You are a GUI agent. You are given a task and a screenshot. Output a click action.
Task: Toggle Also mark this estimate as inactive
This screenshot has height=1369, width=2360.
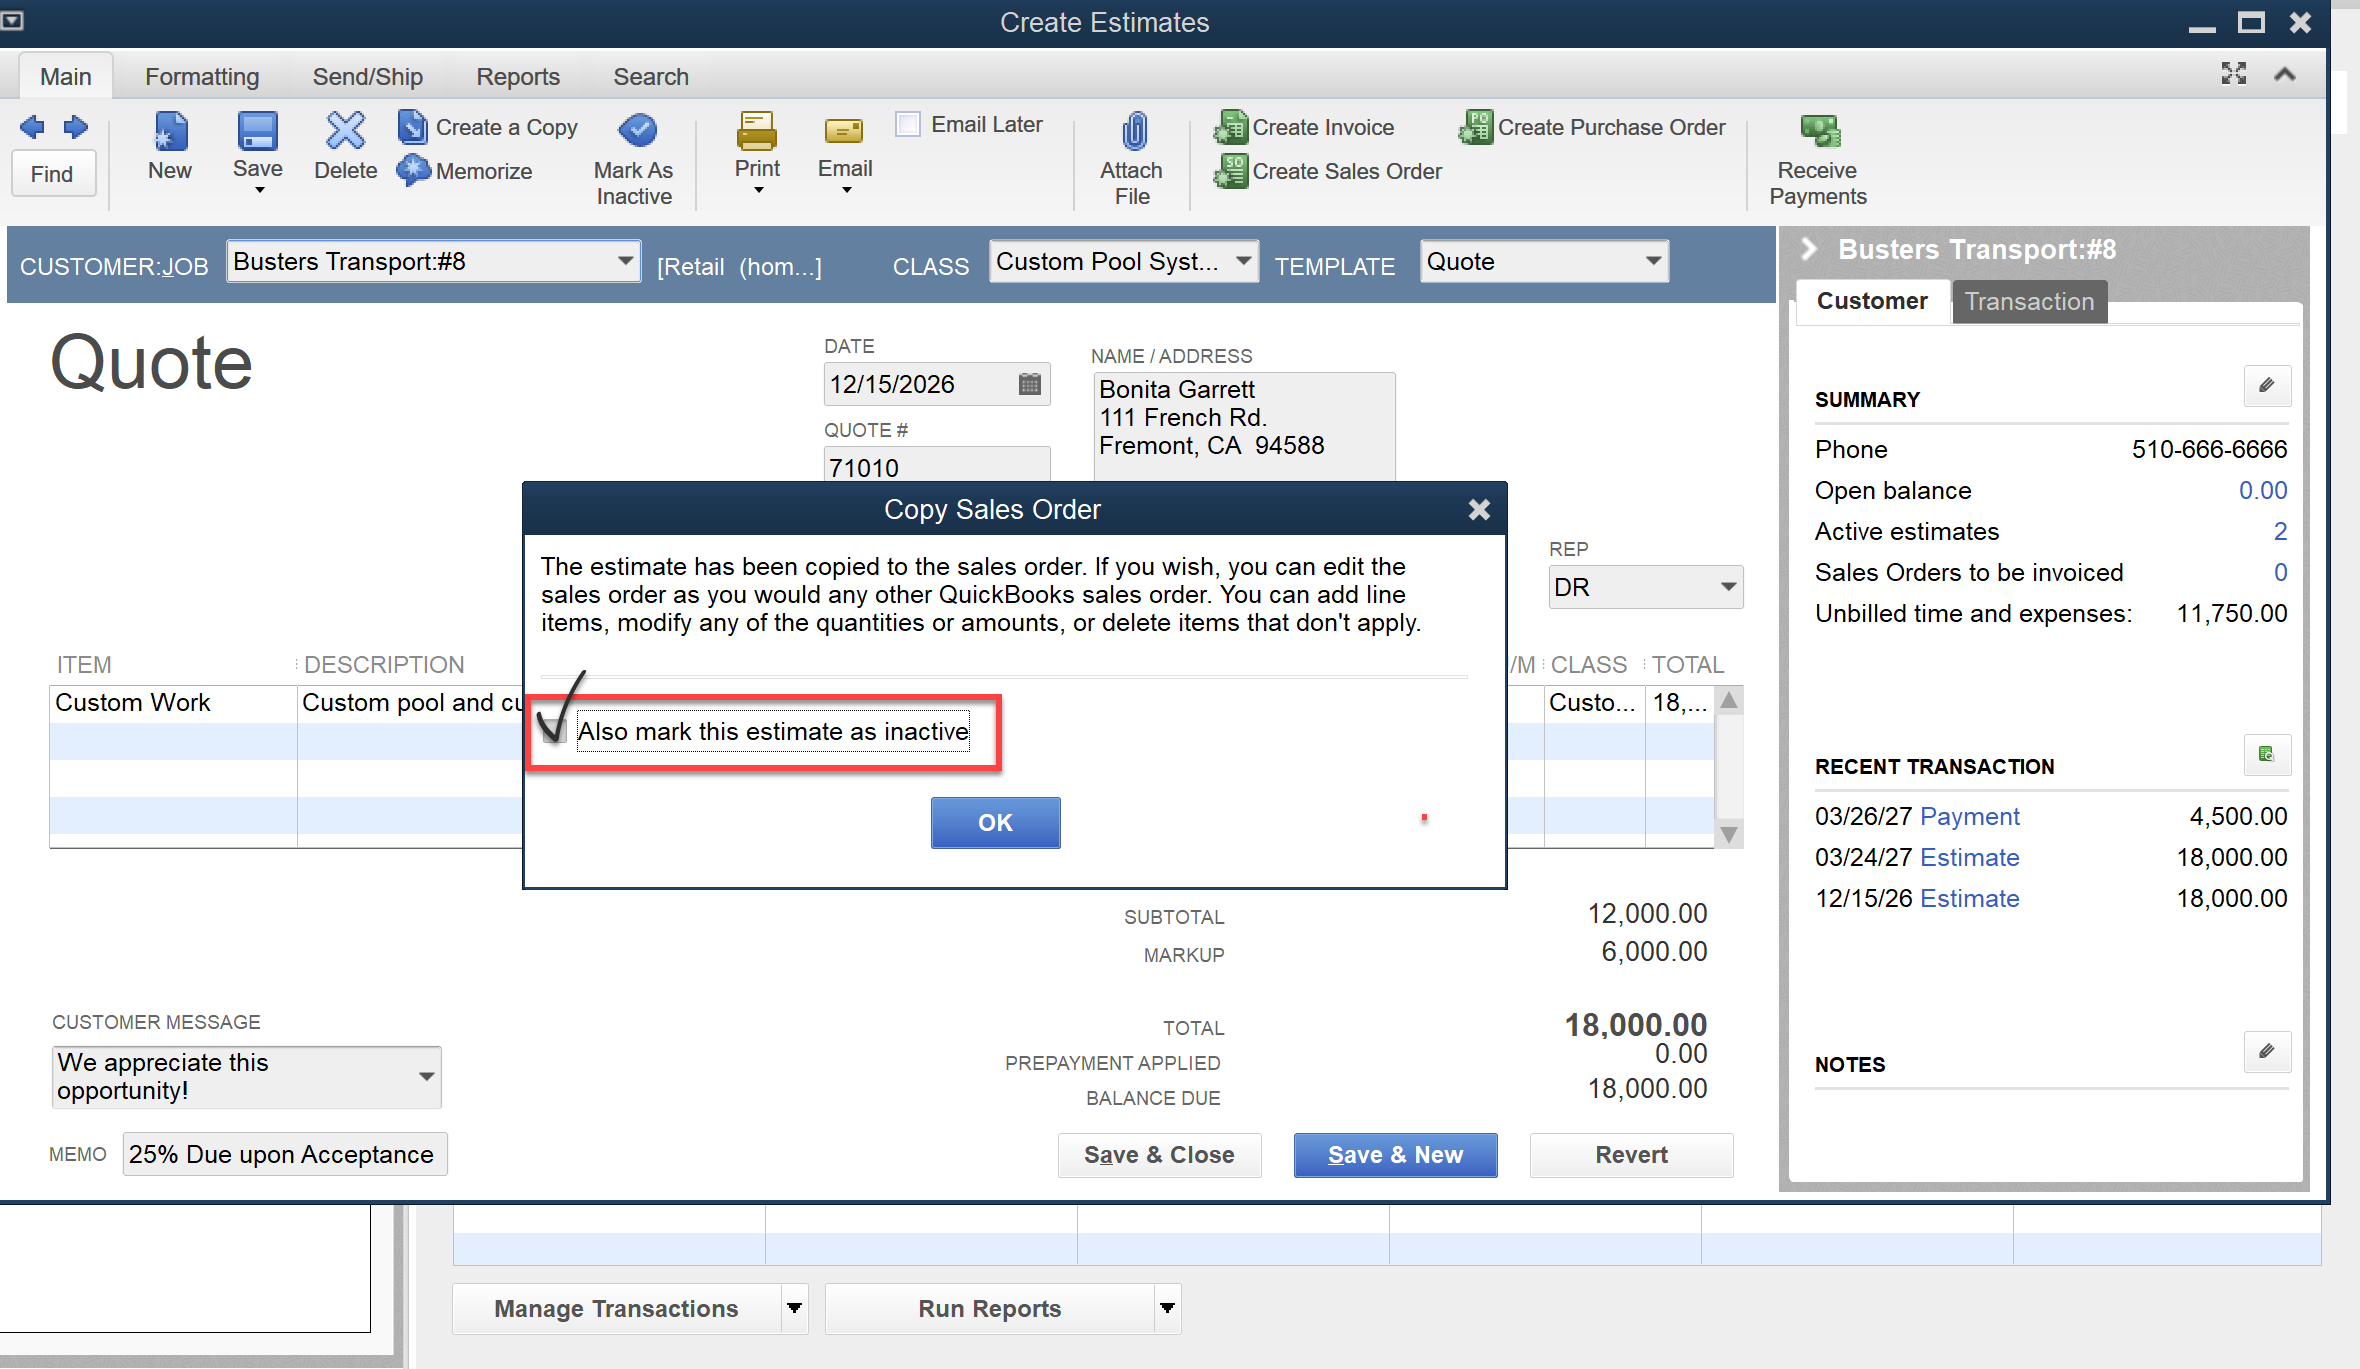(554, 731)
